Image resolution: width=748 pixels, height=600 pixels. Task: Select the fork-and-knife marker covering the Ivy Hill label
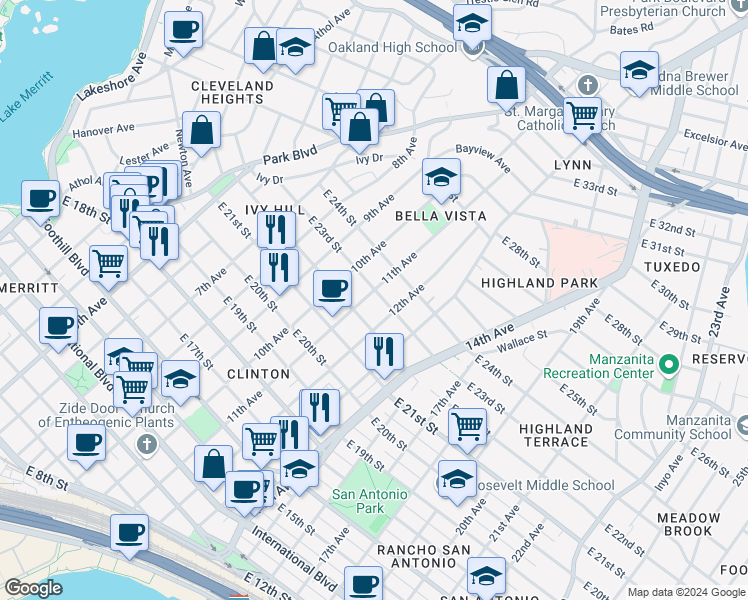click(276, 231)
